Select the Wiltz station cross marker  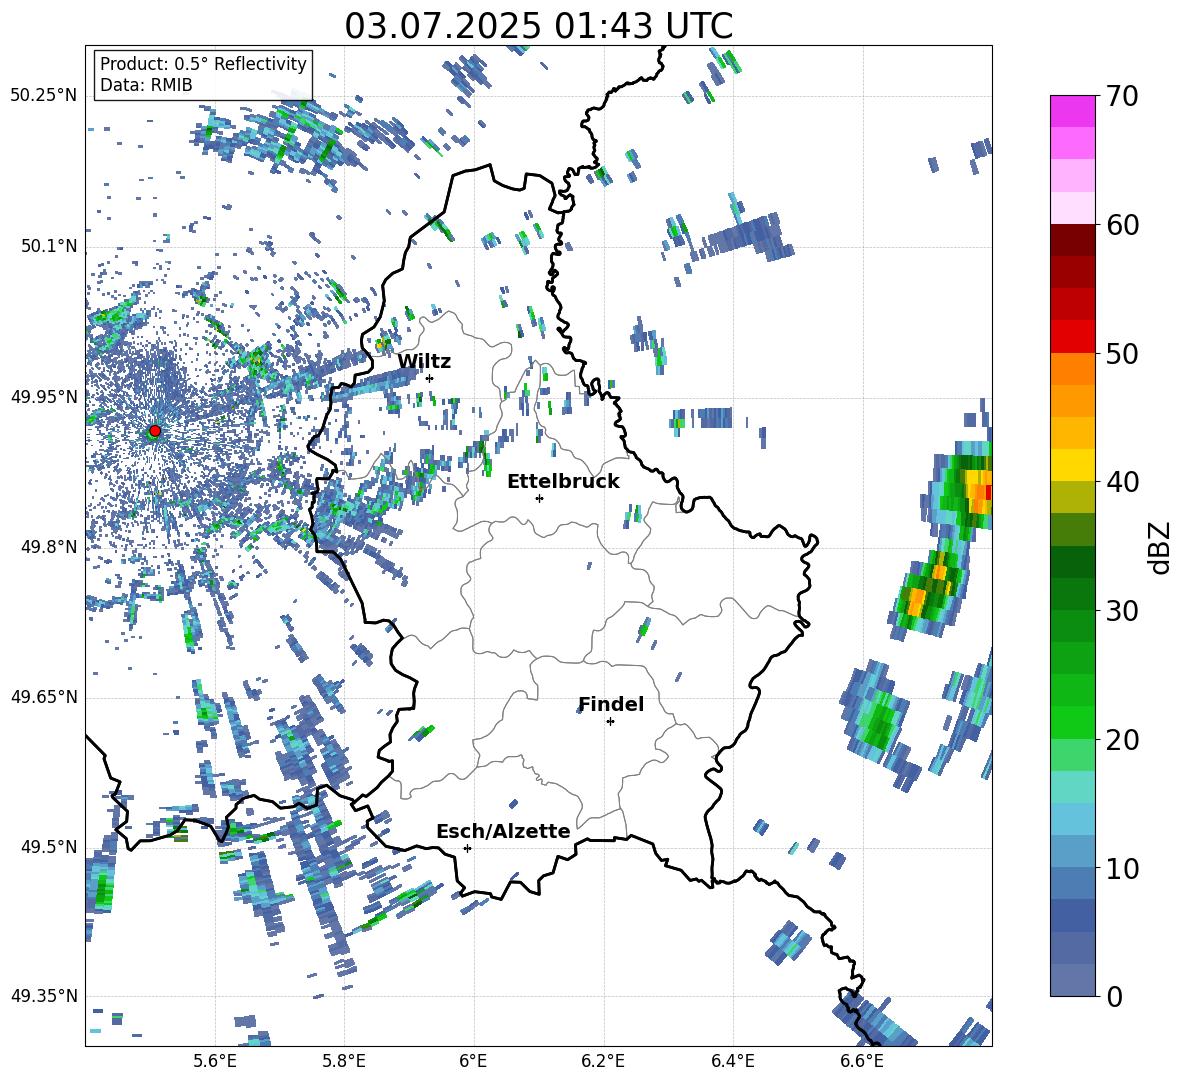coord(430,378)
